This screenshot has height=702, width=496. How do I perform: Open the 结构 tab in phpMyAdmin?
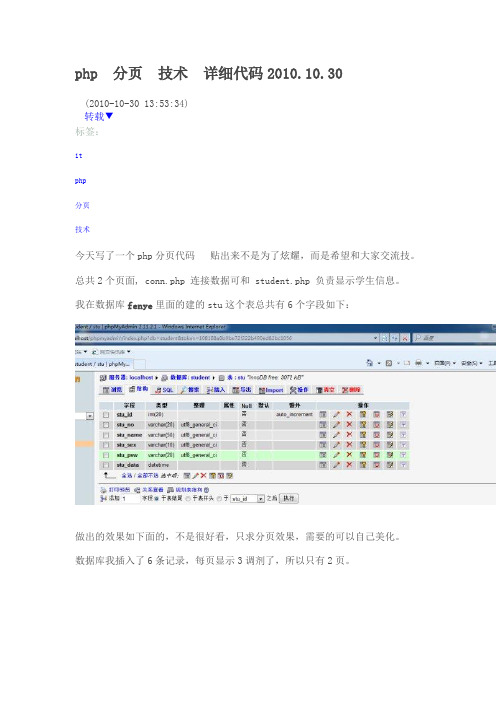pyautogui.click(x=138, y=389)
